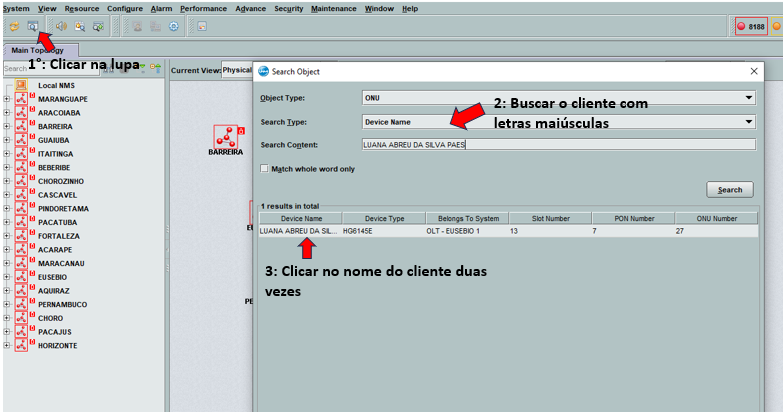
Task: Expand the EUSEBIO tree node
Action: pyautogui.click(x=7, y=277)
